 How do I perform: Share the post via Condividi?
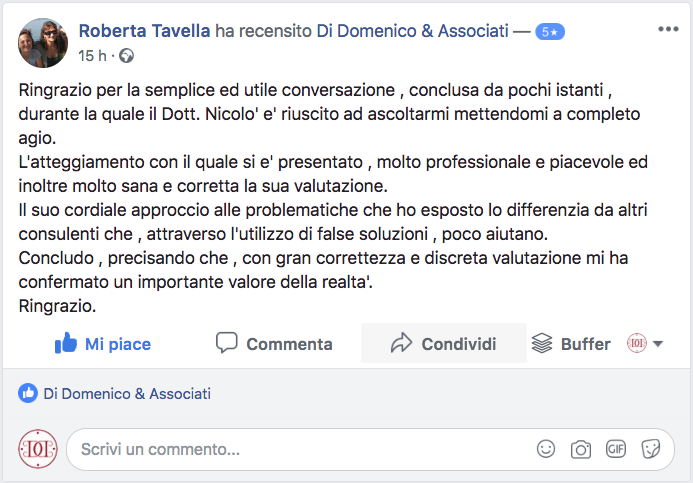pos(444,344)
